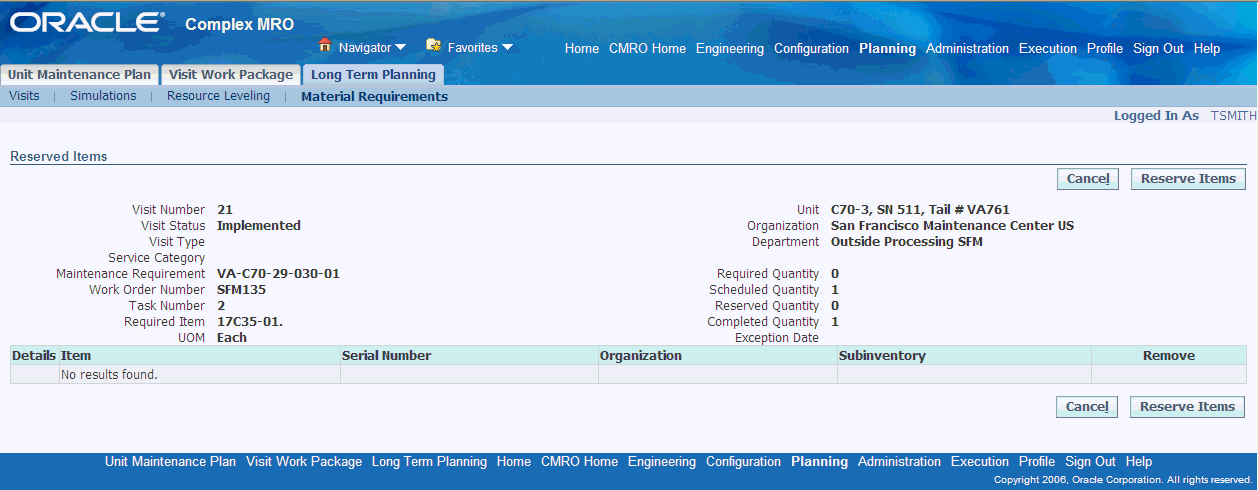This screenshot has height=490, width=1258.
Task: Click the footer Sign Out link
Action: [1090, 462]
